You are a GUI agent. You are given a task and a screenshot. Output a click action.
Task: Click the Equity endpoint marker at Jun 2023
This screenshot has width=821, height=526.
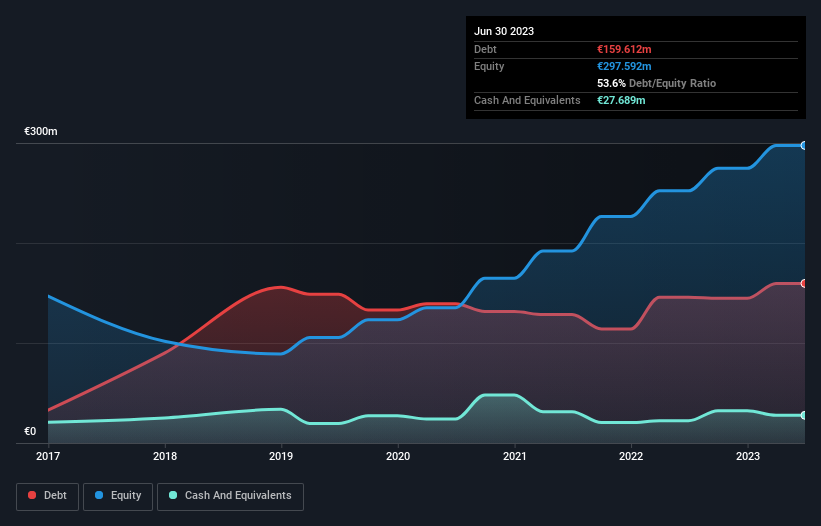point(804,146)
